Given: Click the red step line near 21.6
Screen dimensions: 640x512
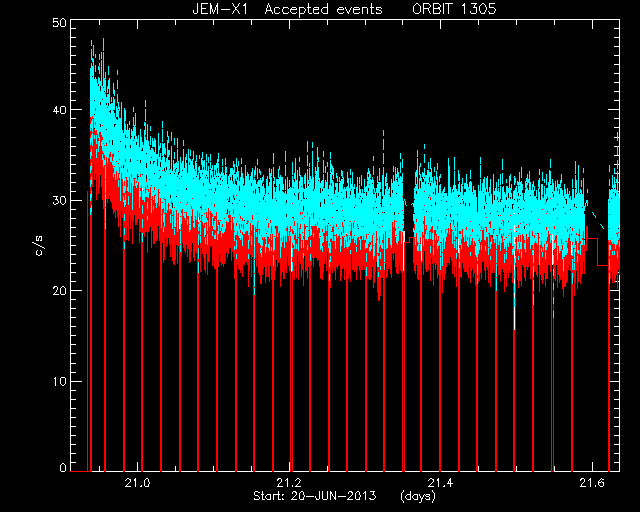Looking at the screenshot, I should [597, 252].
